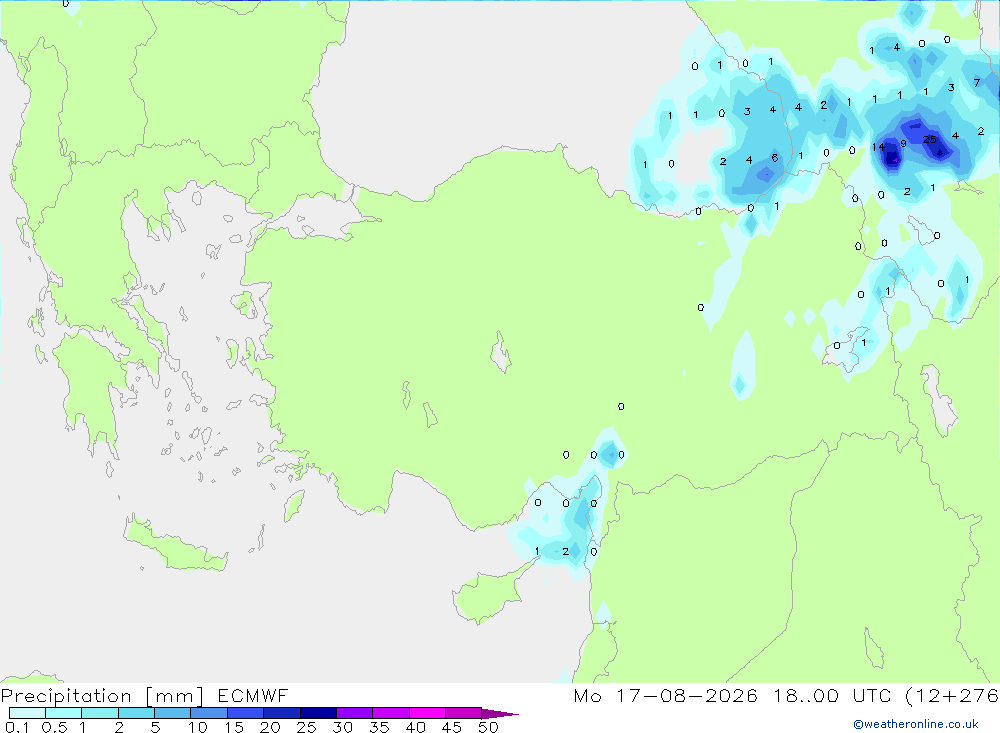Click the '0.5' legend scale label
Image resolution: width=1000 pixels, height=733 pixels.
54,727
